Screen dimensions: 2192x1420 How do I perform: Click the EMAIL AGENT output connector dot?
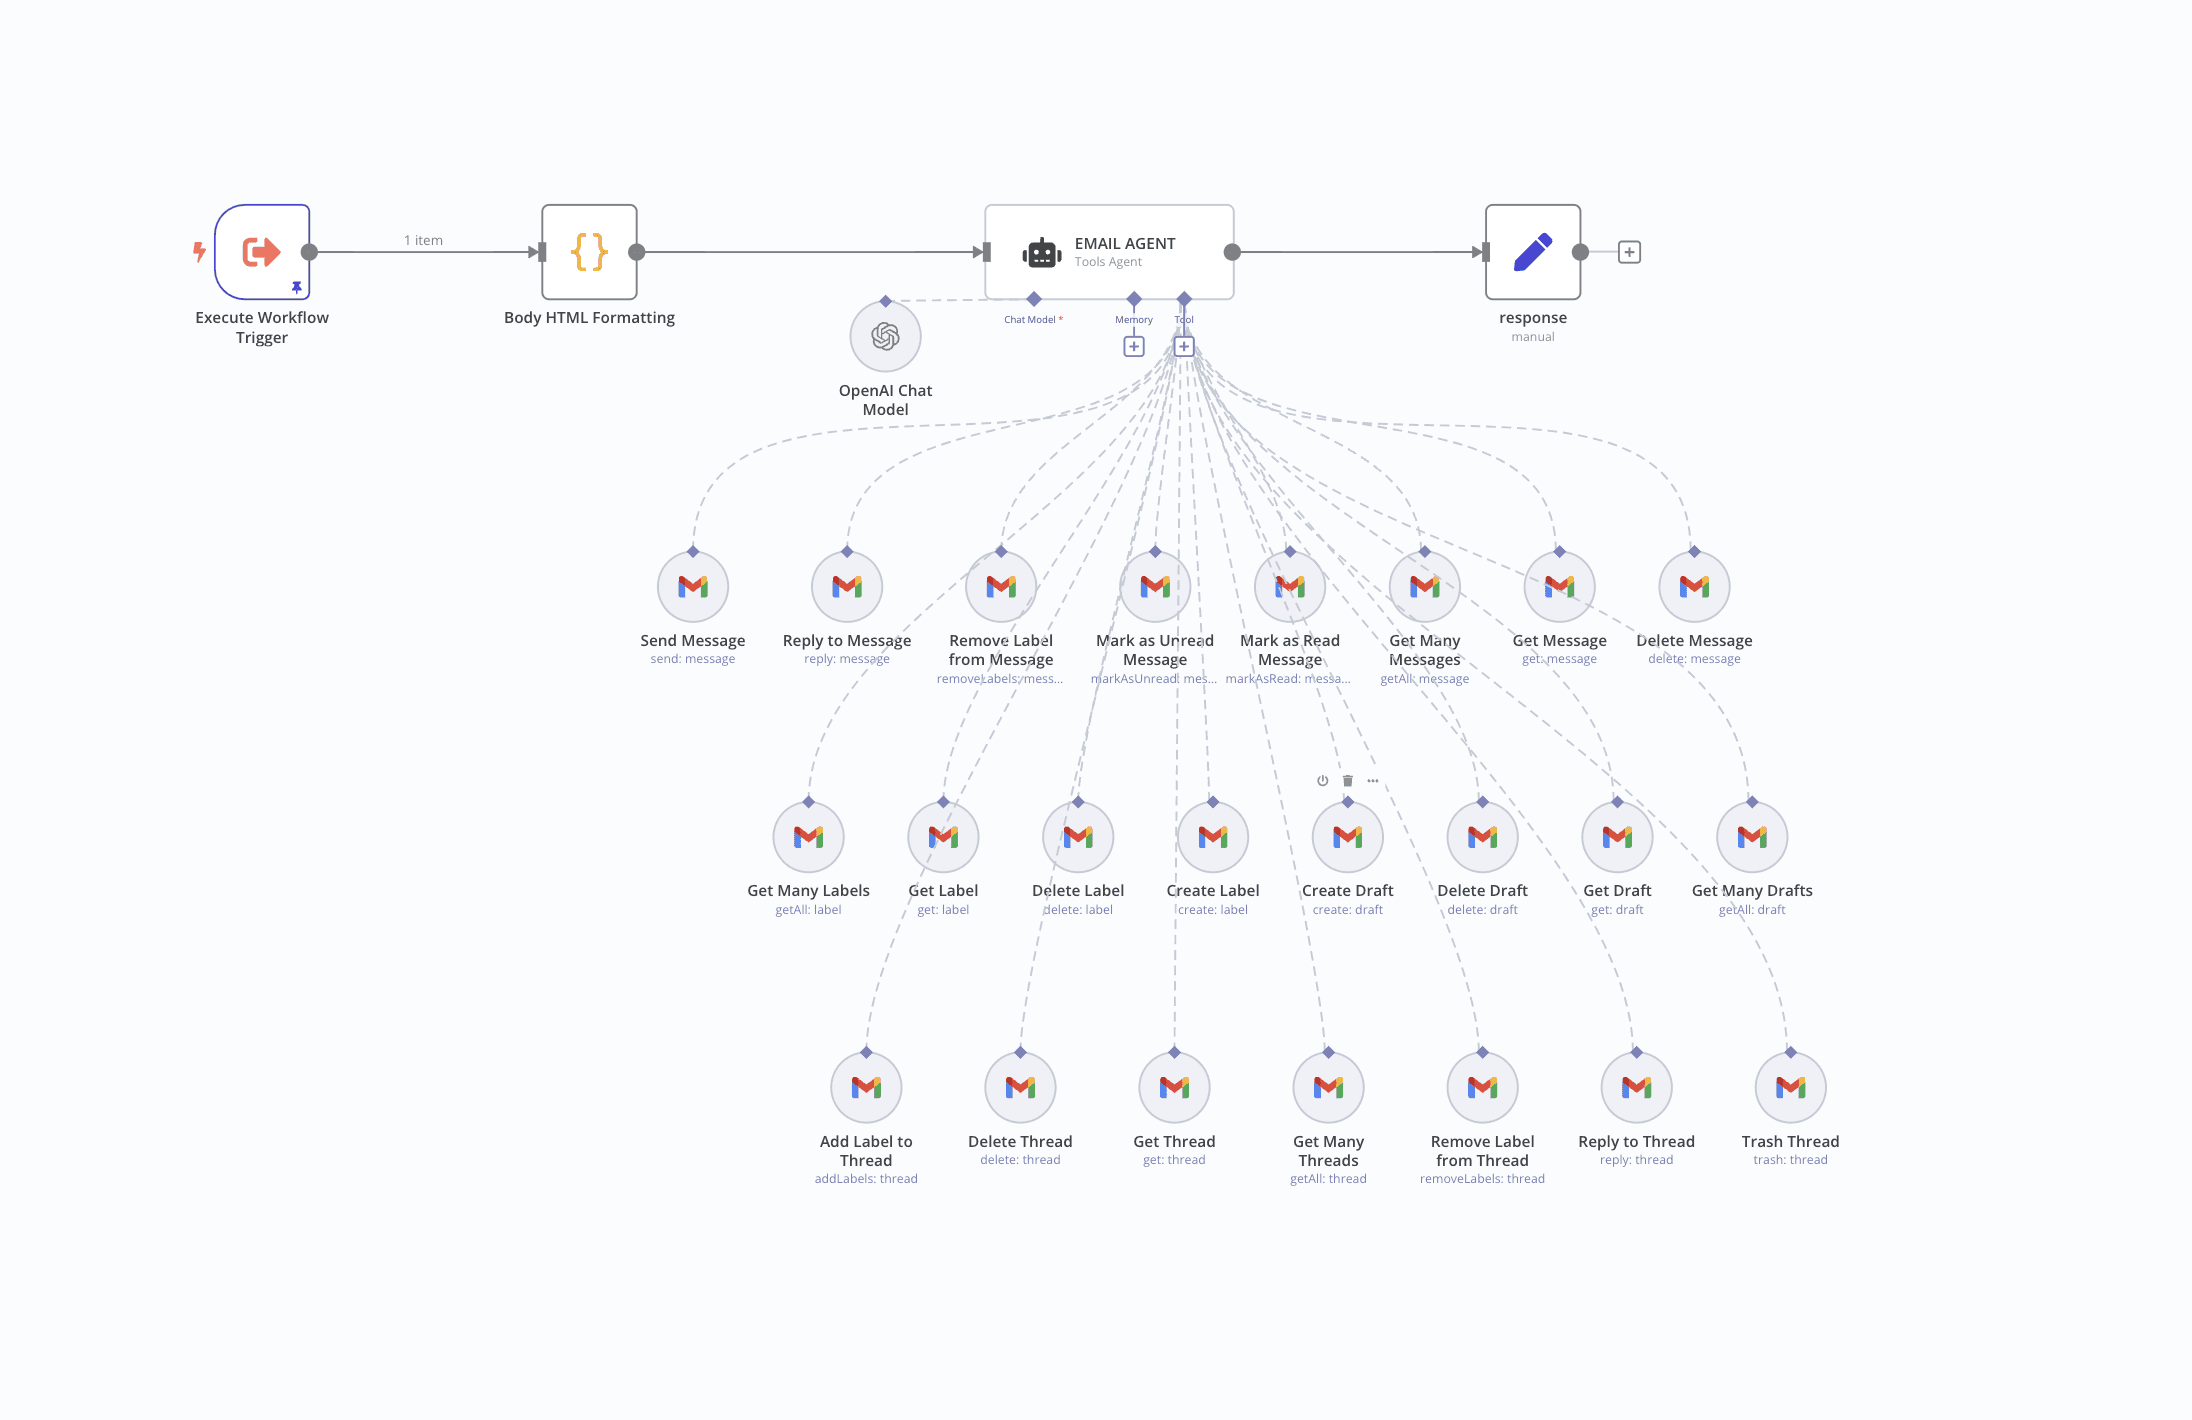click(1232, 252)
